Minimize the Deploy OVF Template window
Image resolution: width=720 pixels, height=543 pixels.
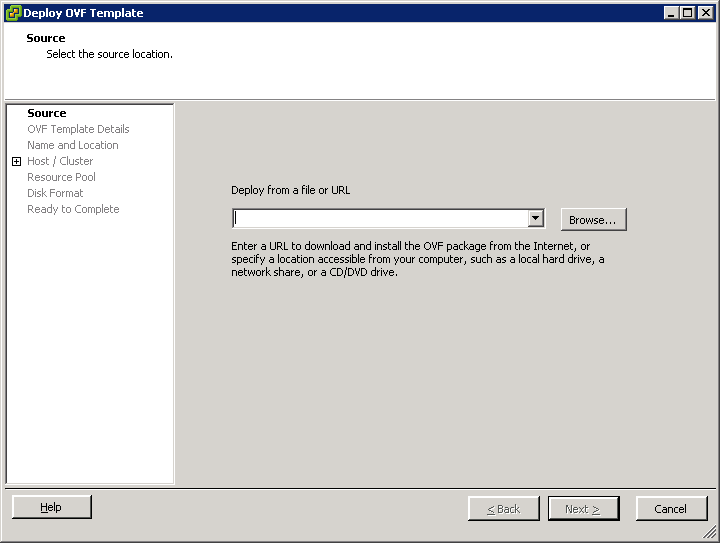[x=671, y=13]
